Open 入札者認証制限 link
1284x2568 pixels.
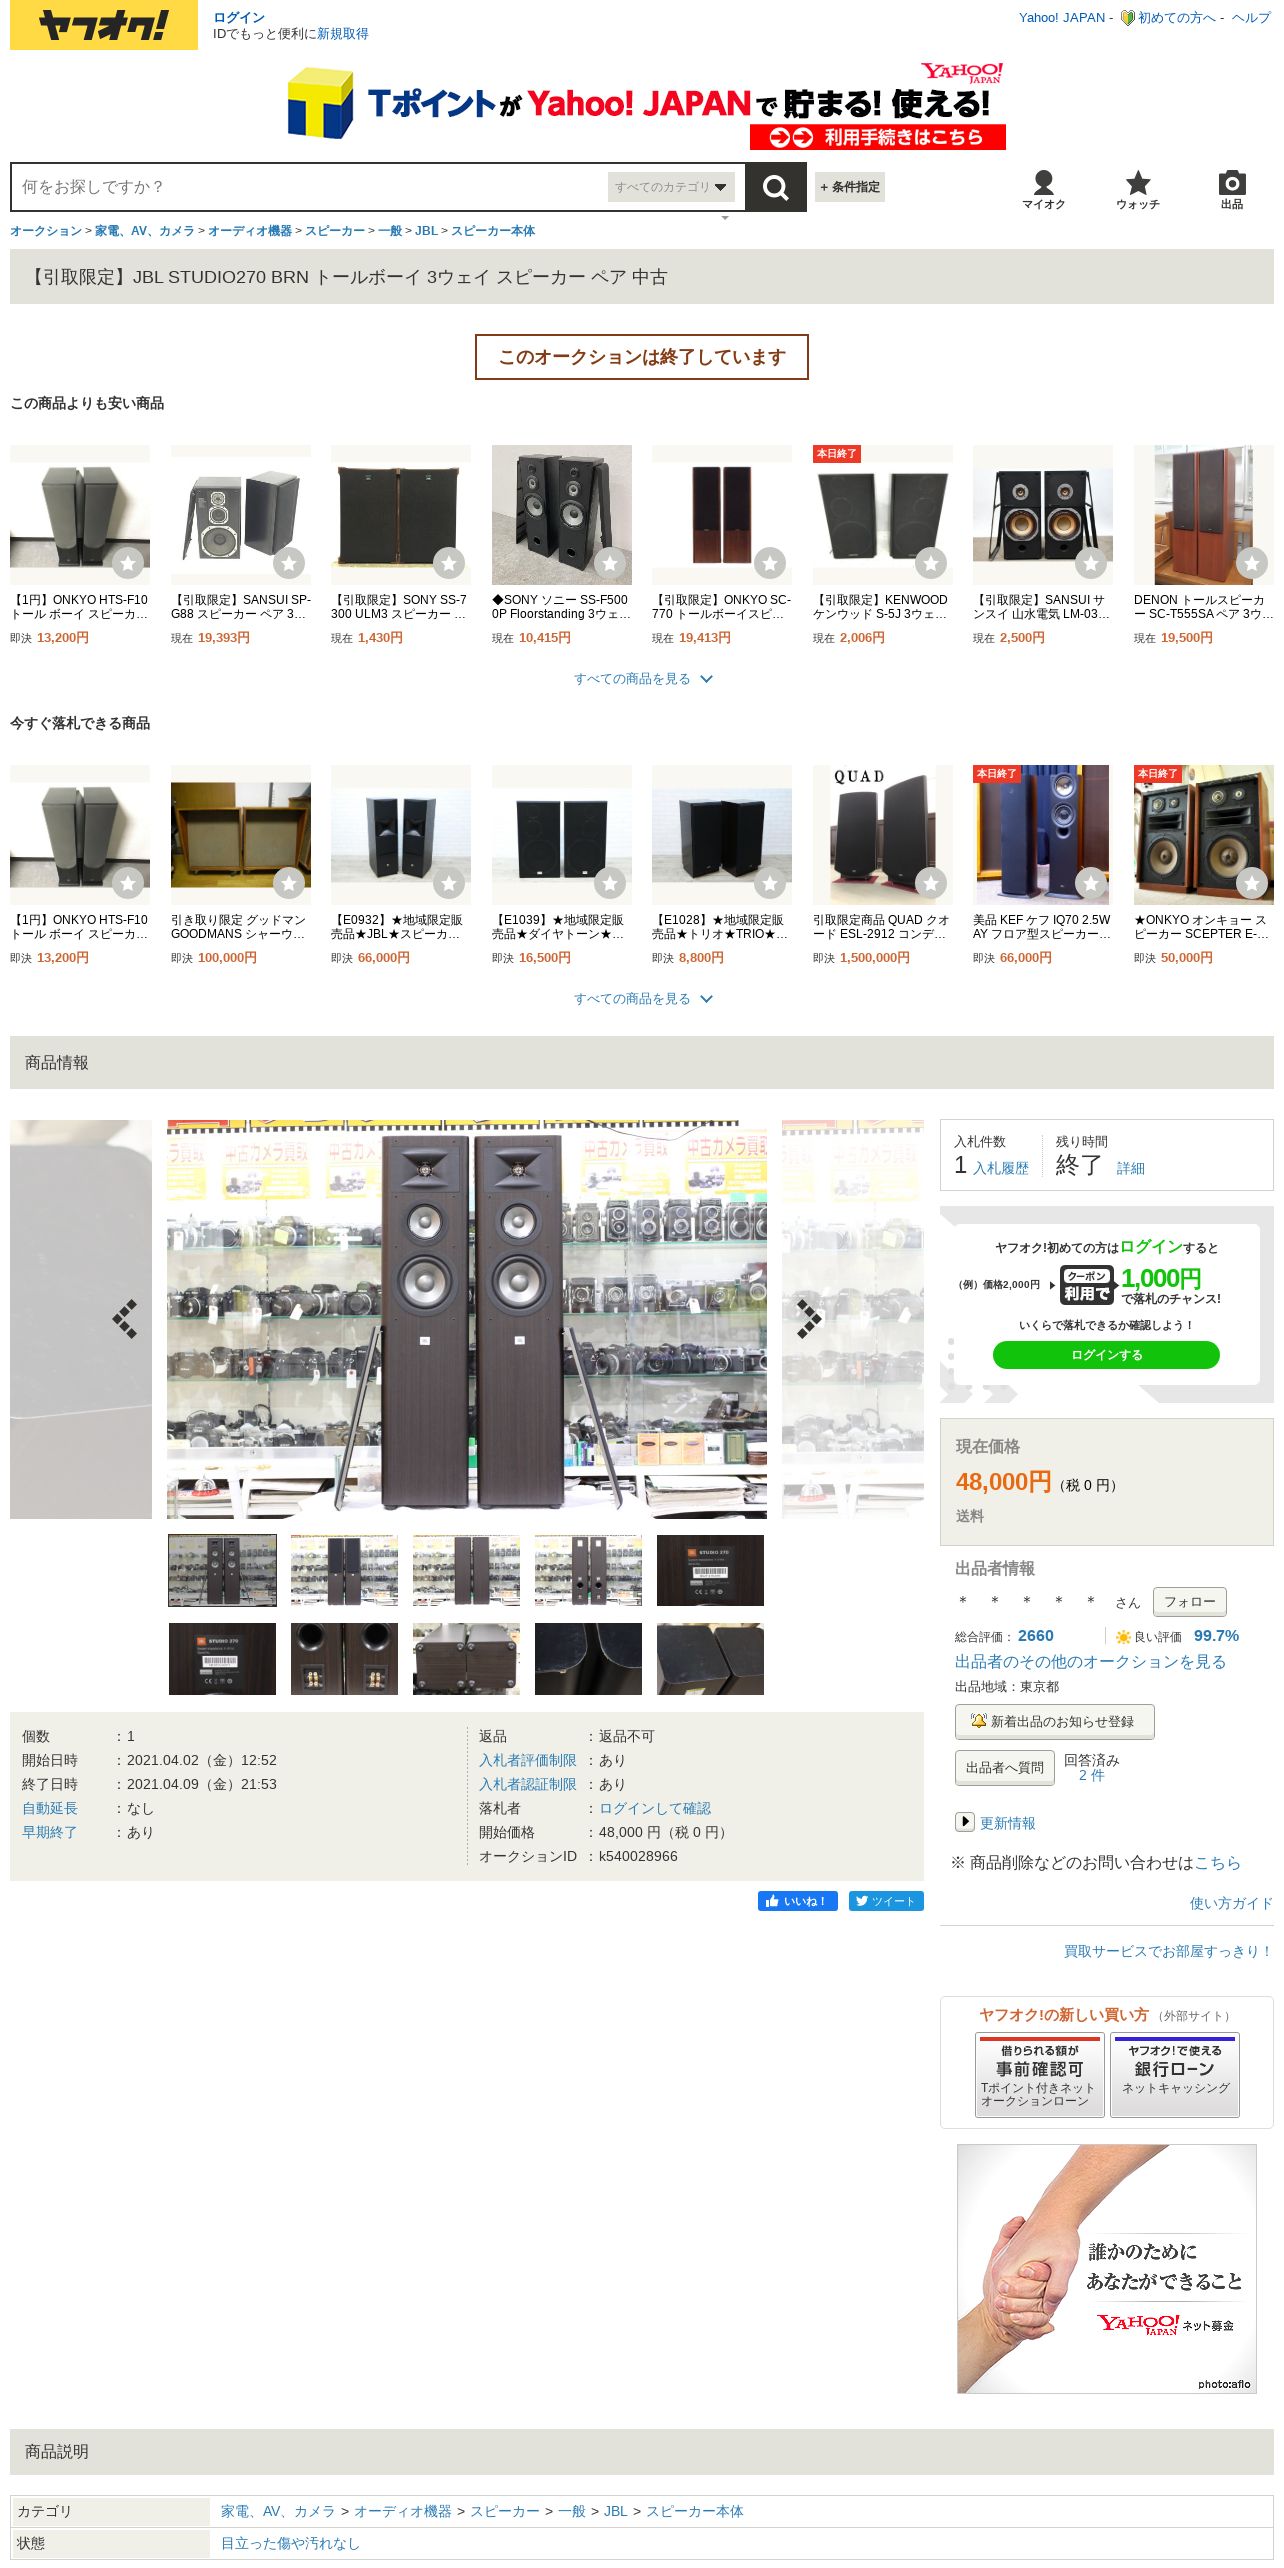pyautogui.click(x=528, y=1784)
